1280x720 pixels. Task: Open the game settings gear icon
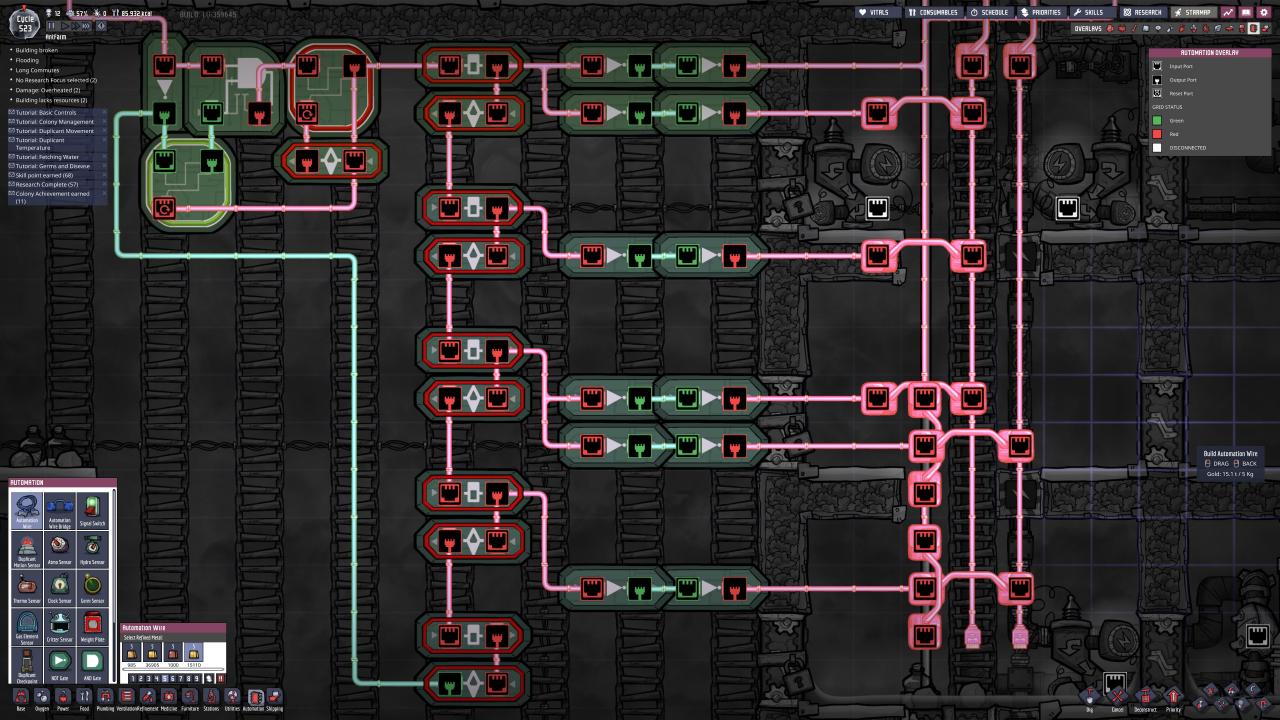[1264, 12]
